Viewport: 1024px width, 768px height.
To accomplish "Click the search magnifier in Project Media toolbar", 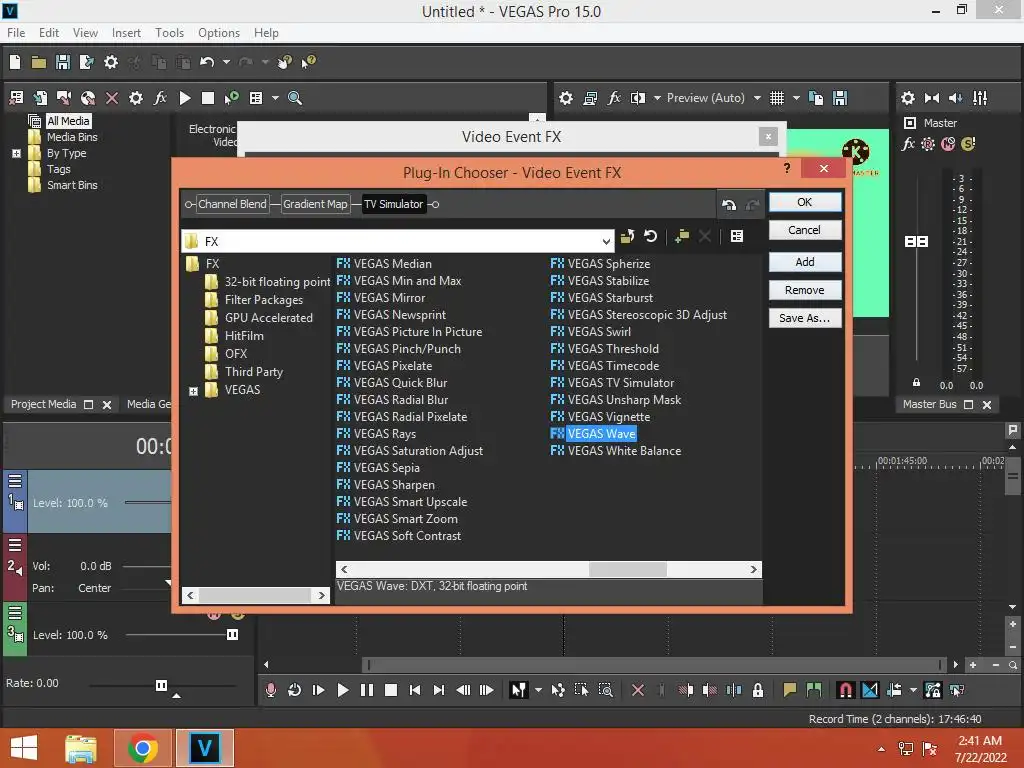I will pyautogui.click(x=295, y=98).
